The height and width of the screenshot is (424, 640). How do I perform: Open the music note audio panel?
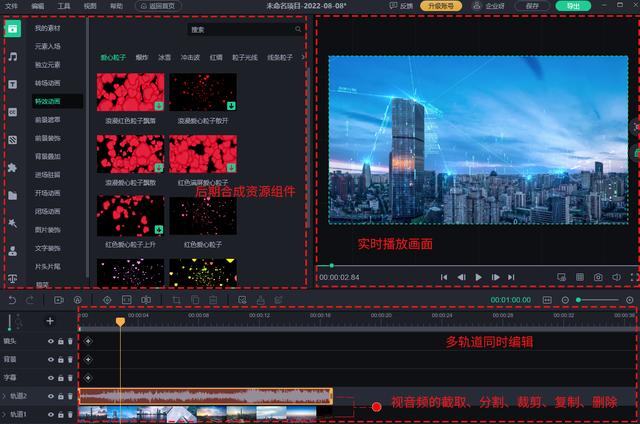click(13, 56)
